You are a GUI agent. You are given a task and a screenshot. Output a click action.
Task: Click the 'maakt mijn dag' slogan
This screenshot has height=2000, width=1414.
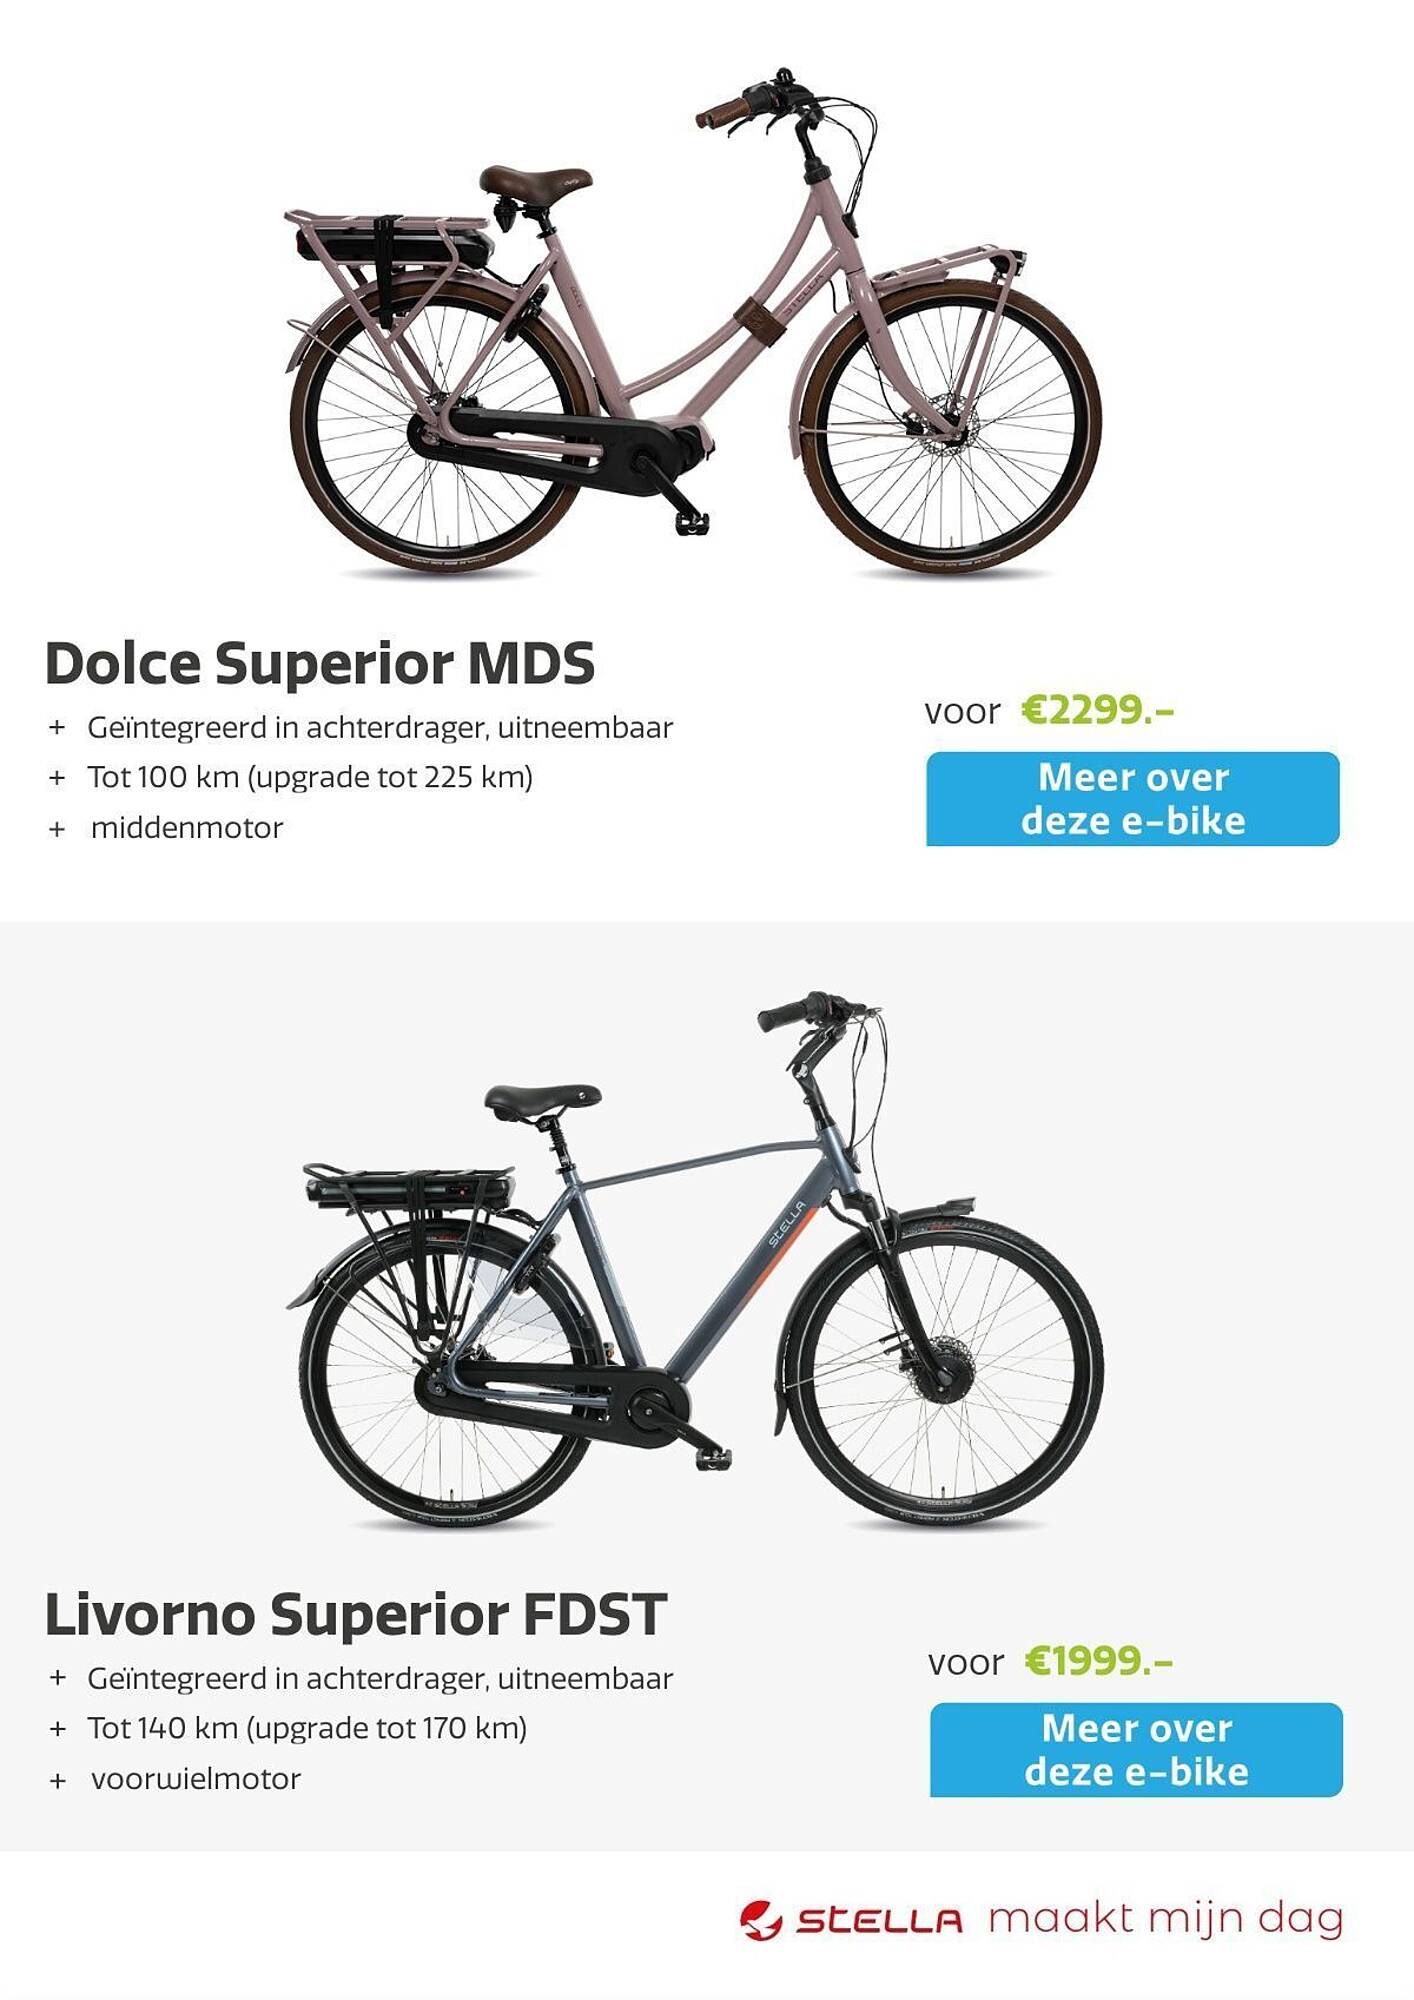click(x=1166, y=1919)
